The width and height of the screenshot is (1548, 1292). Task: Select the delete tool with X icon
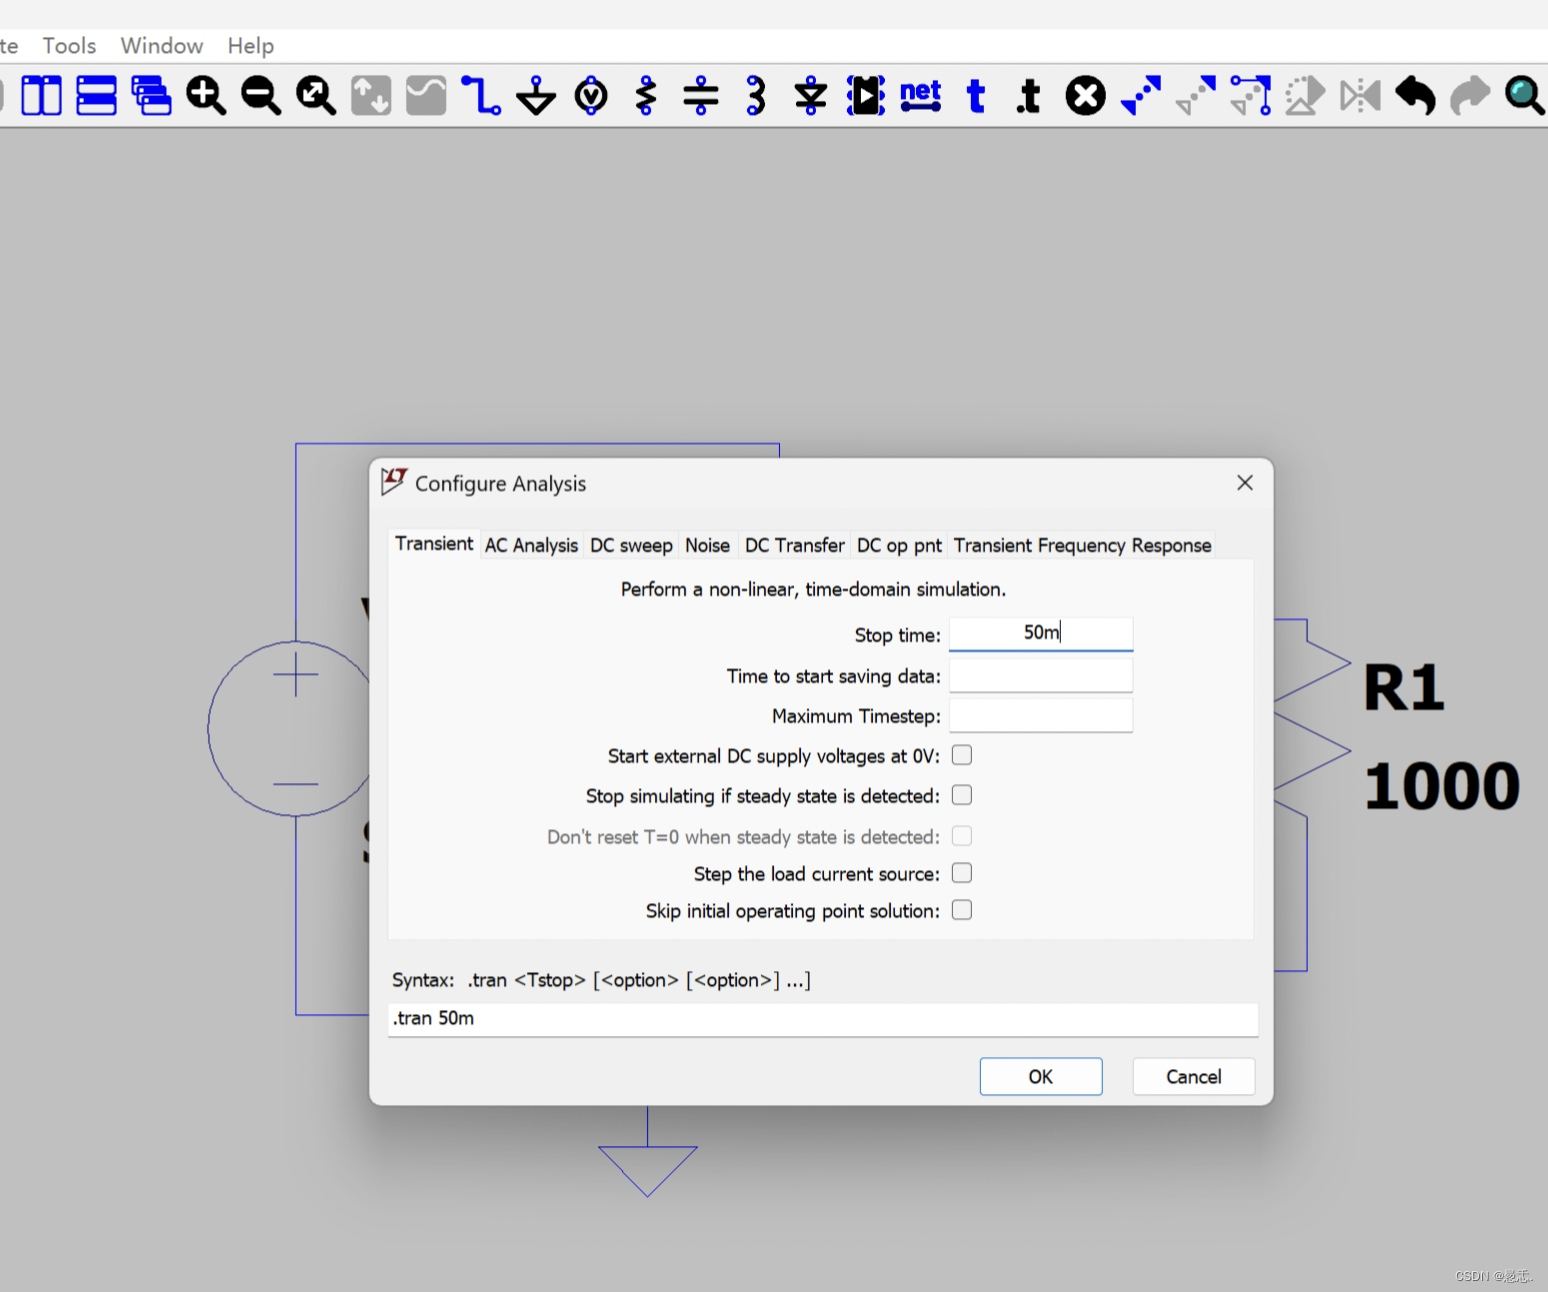(1085, 96)
